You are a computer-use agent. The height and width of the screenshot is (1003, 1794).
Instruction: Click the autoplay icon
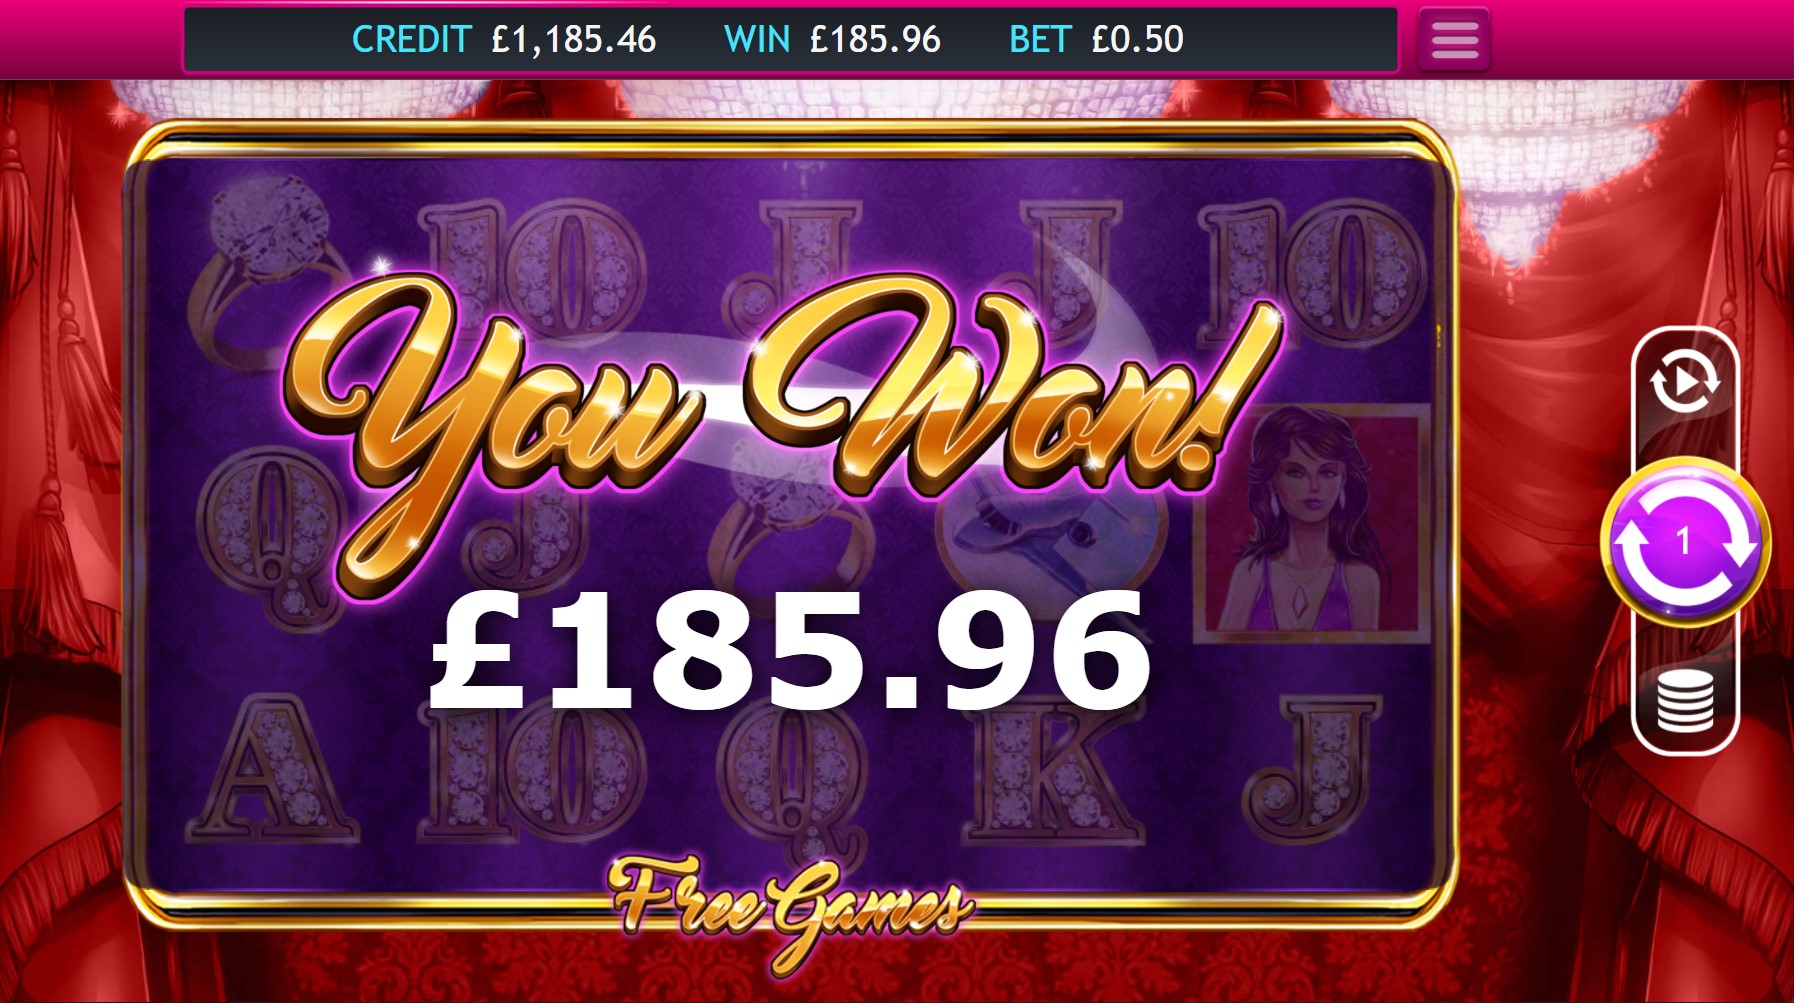(1685, 381)
